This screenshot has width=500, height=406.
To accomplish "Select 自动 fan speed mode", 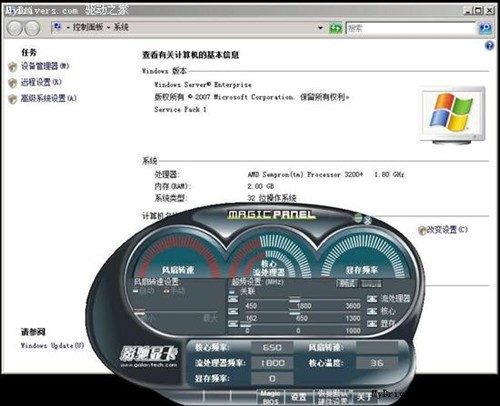I will 144,291.
